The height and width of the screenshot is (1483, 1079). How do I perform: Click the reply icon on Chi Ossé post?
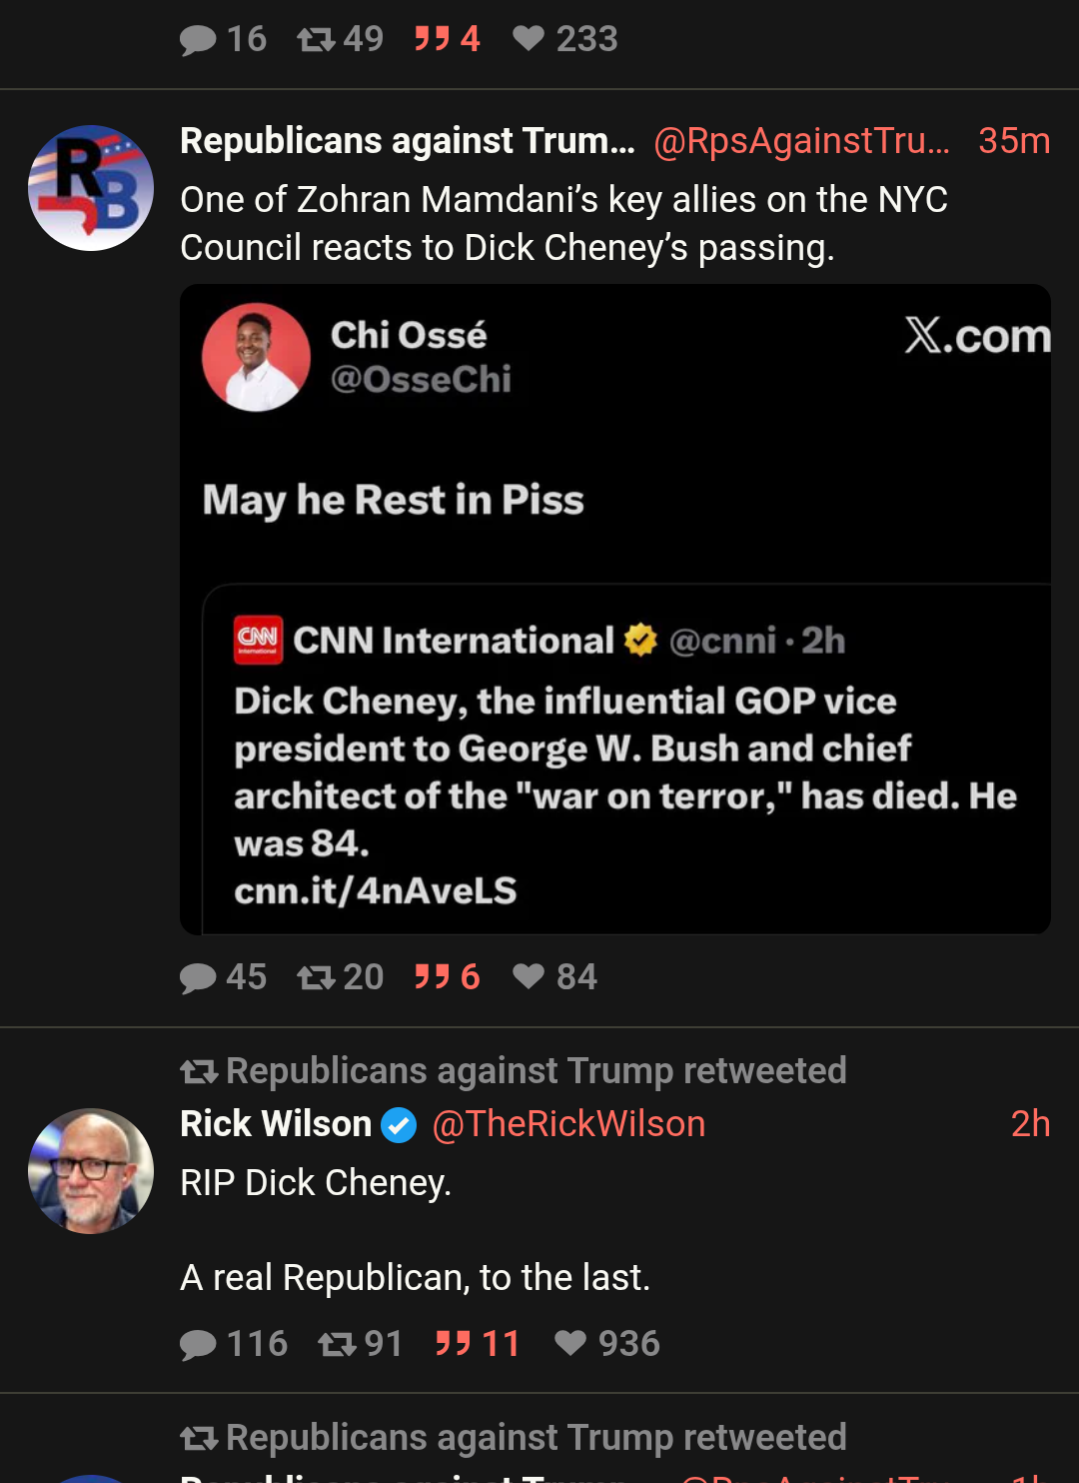pyautogui.click(x=198, y=977)
